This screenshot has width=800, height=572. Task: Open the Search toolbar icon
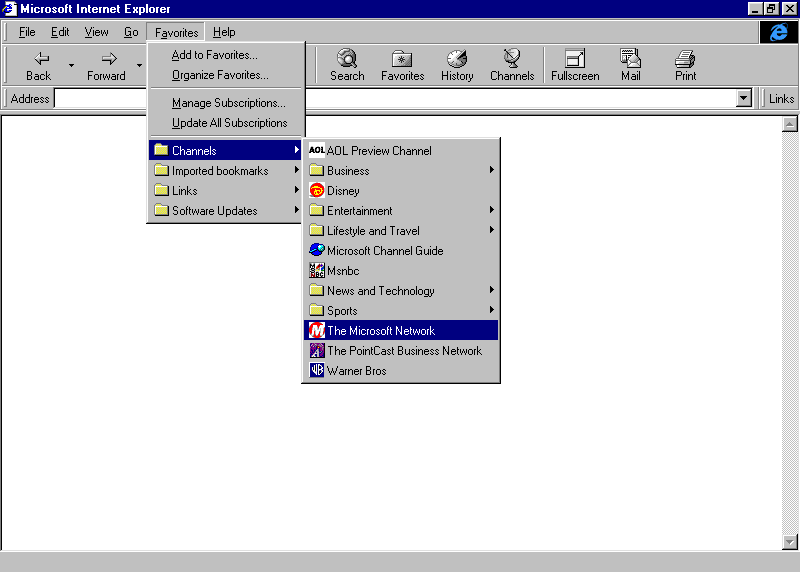(x=347, y=66)
